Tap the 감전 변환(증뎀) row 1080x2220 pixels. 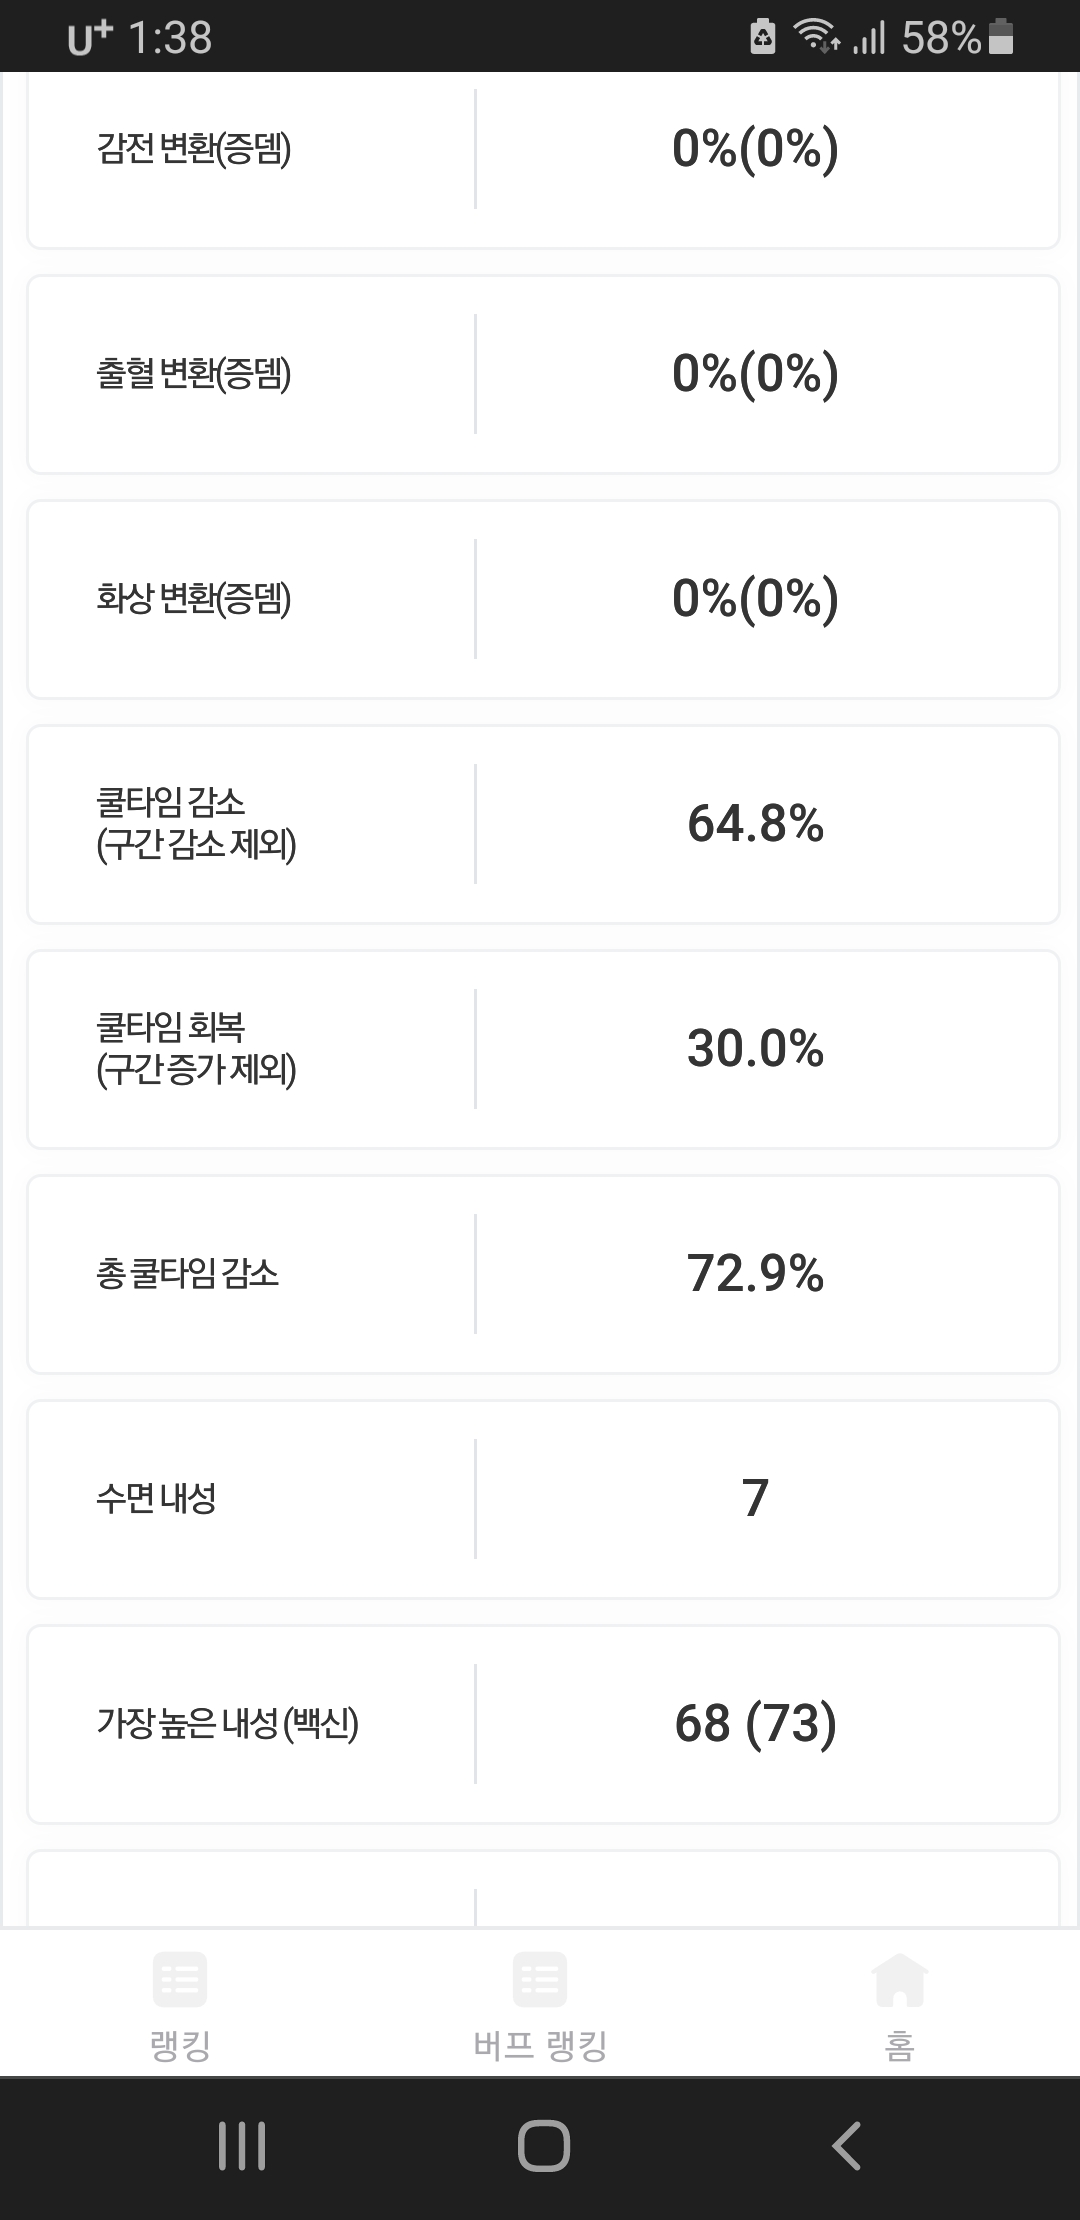pos(542,150)
